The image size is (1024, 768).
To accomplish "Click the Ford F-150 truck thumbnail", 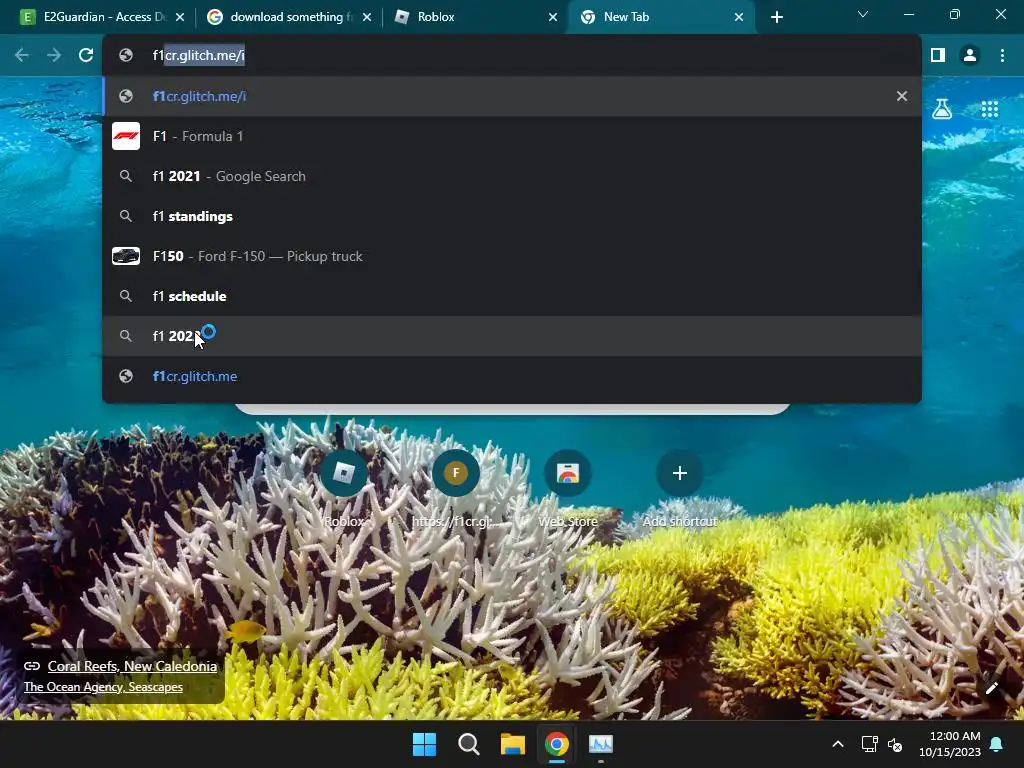I will tap(126, 256).
